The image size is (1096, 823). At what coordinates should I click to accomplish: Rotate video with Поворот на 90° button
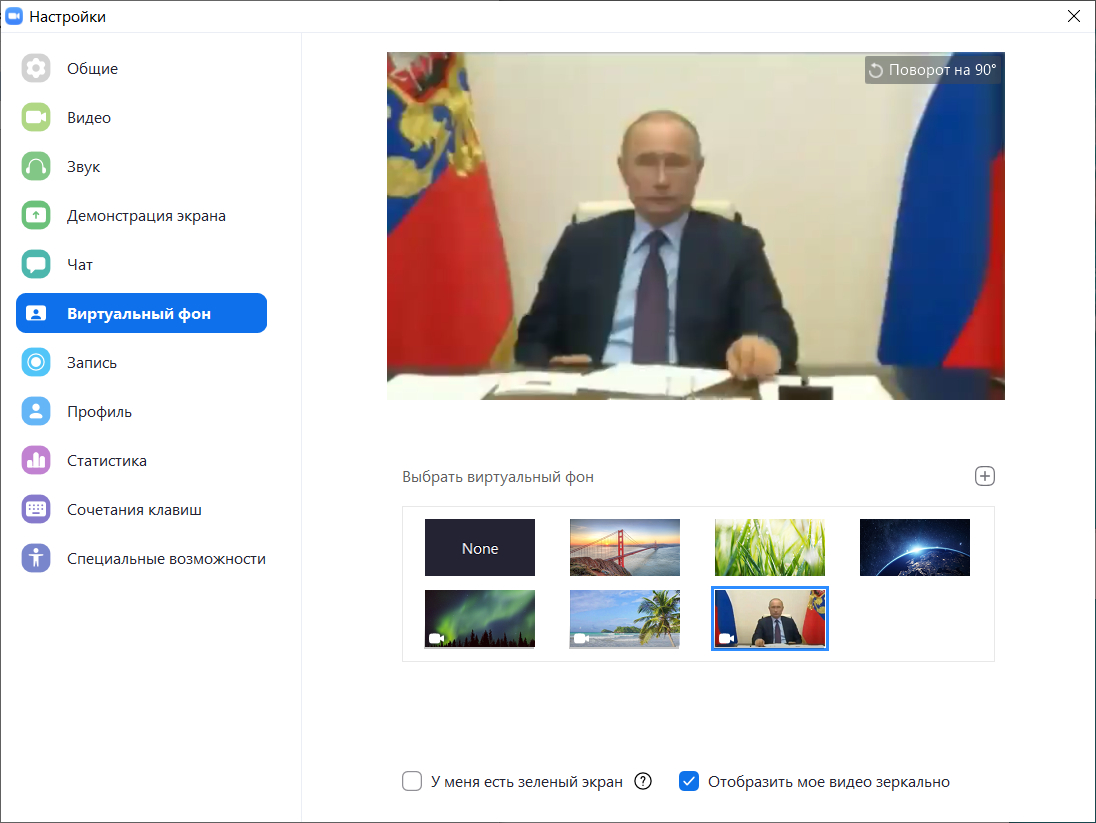[x=932, y=70]
